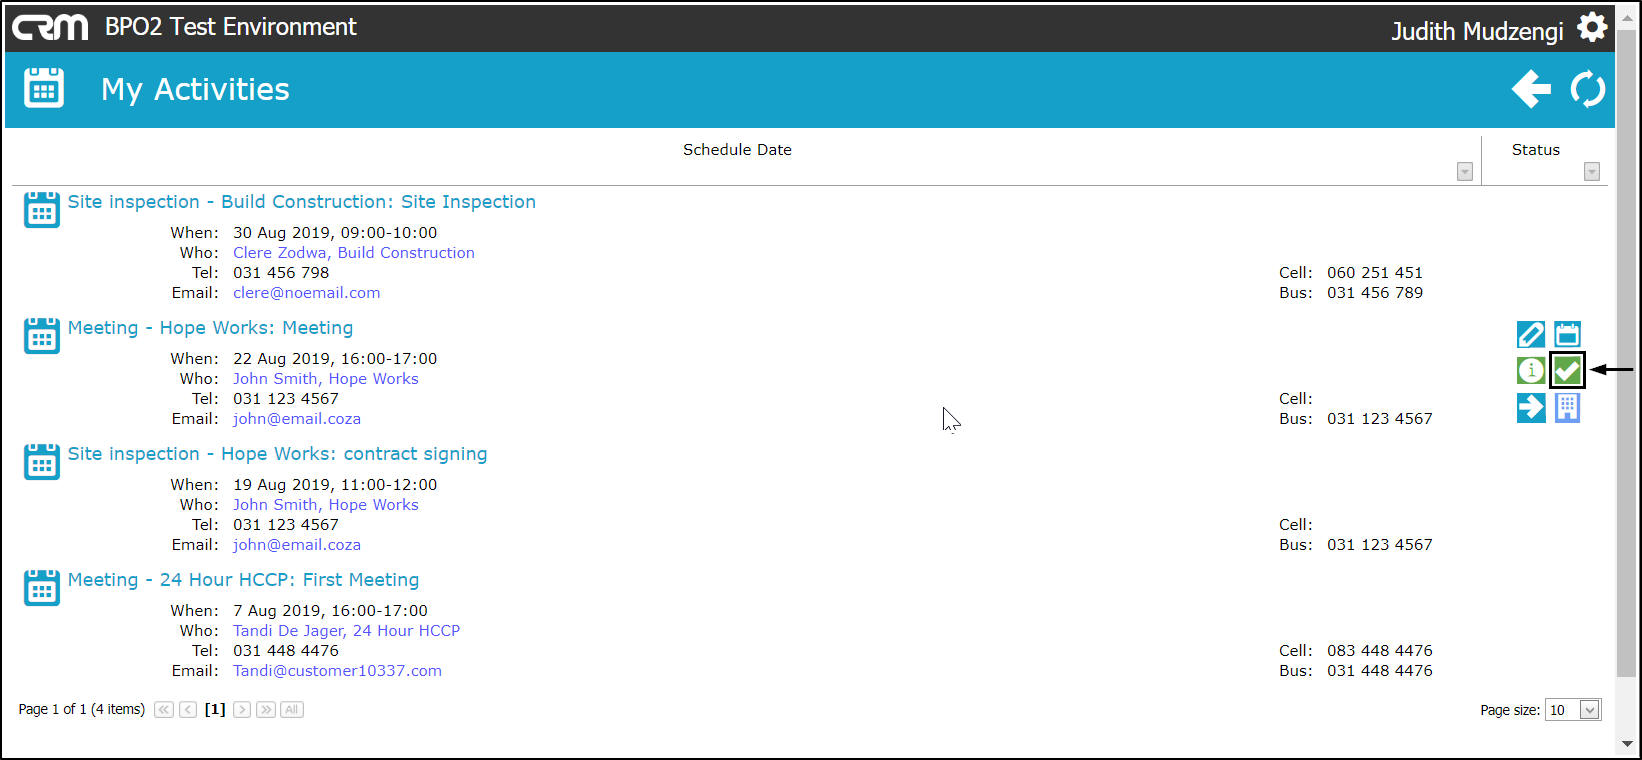Click cell number 083 448 4476
Viewport: 1642px width, 760px height.
pyautogui.click(x=1380, y=651)
